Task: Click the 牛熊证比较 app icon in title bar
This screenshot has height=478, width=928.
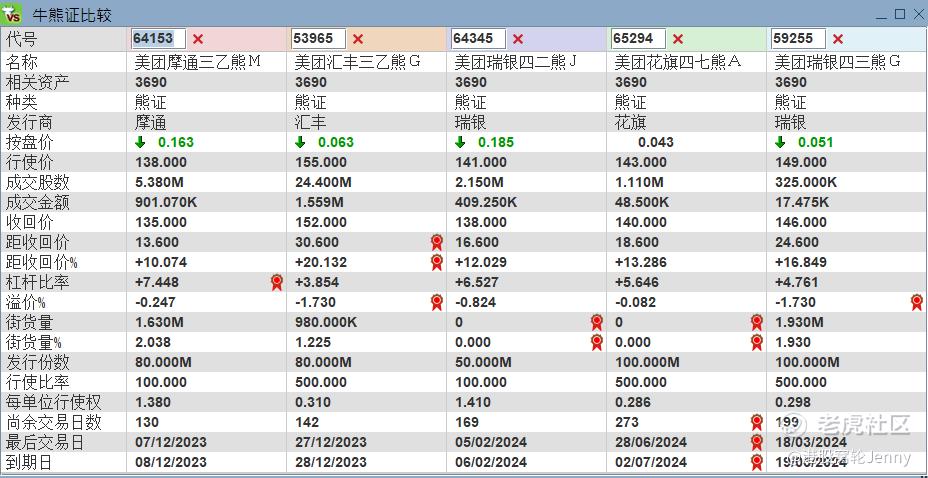Action: [12, 13]
